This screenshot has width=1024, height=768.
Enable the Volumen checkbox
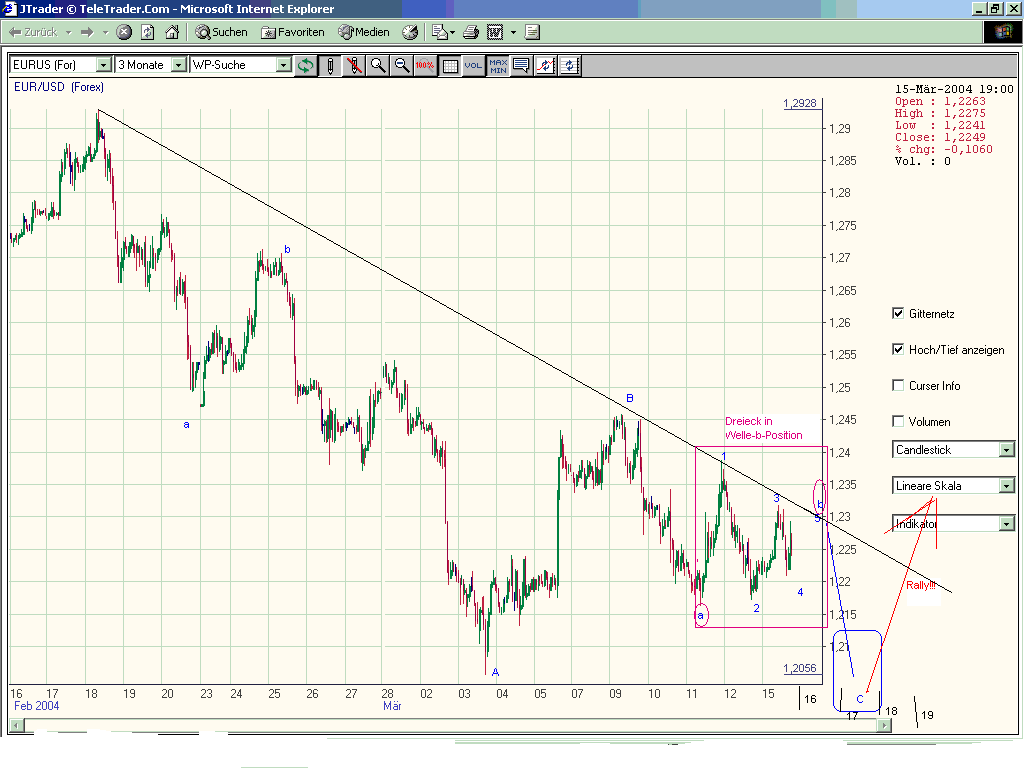pyautogui.click(x=898, y=421)
